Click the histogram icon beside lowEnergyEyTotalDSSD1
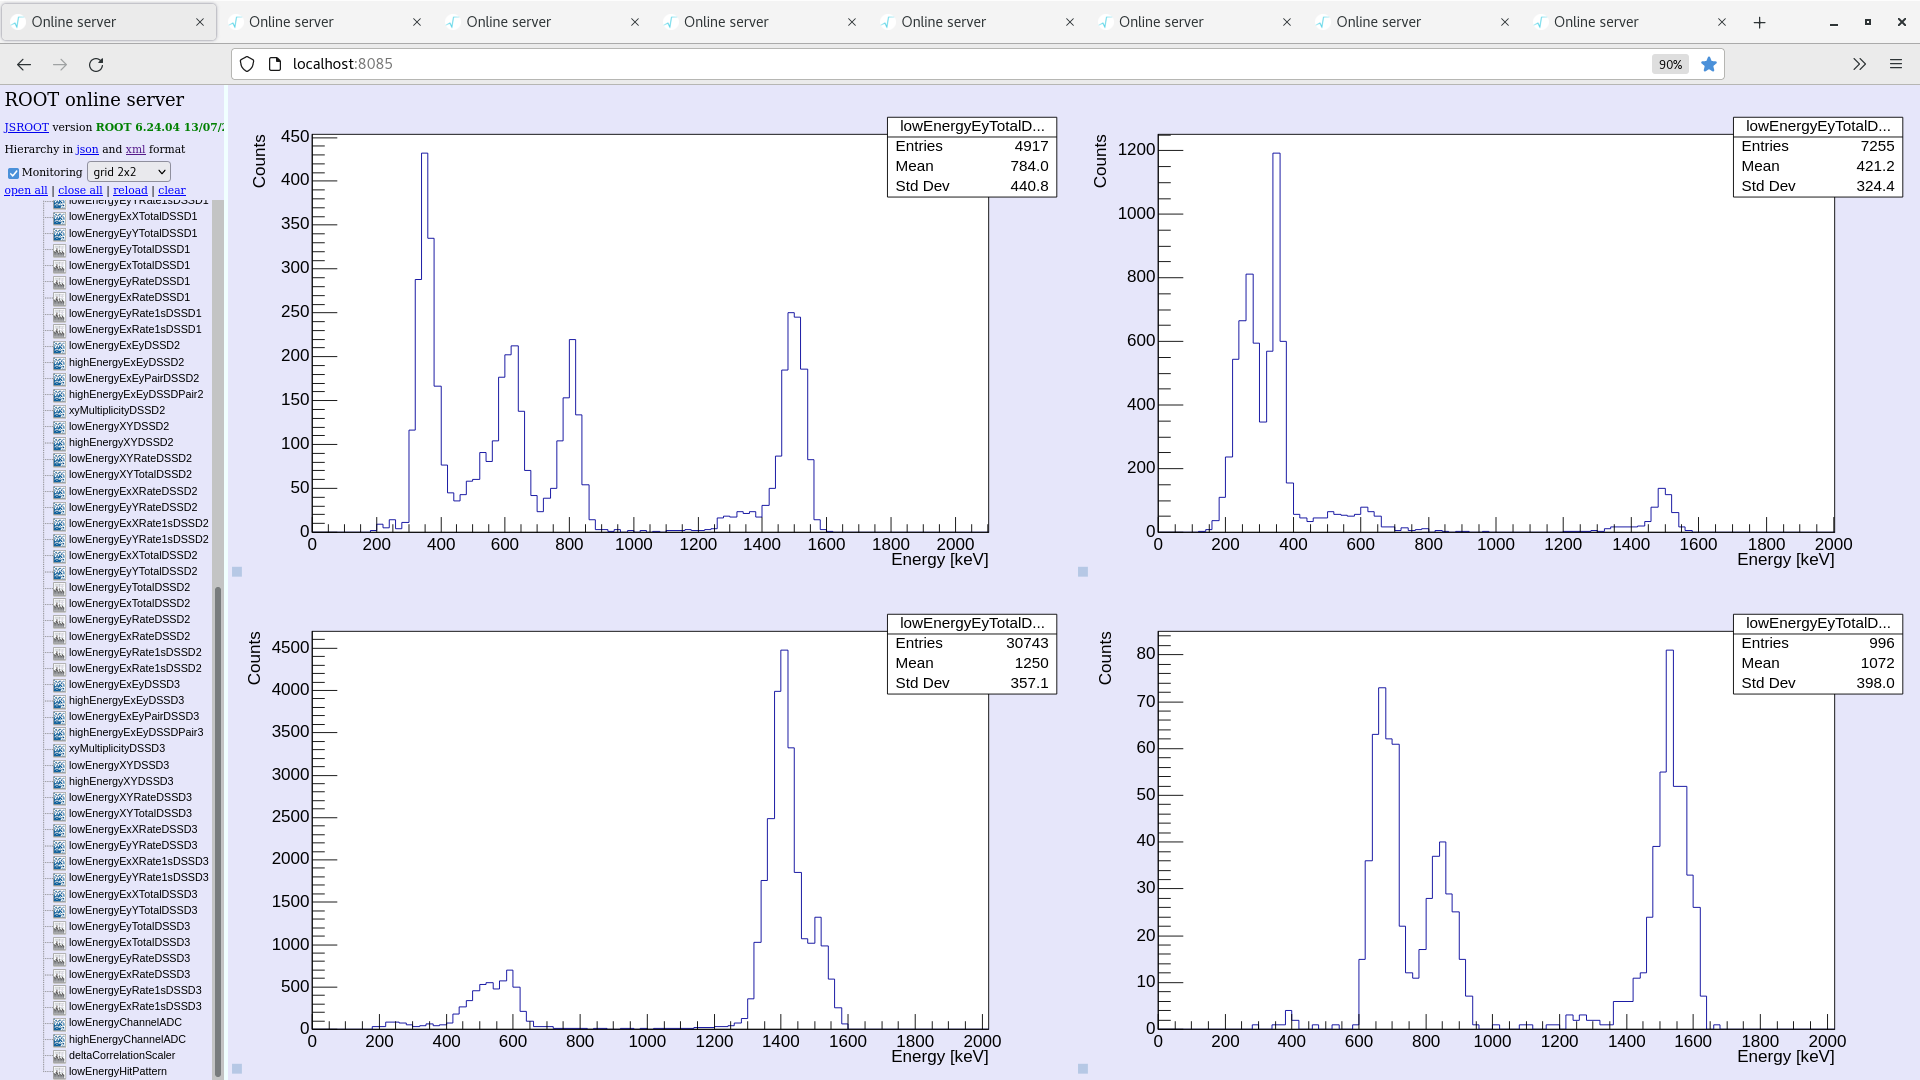The height and width of the screenshot is (1080, 1920). 59,250
